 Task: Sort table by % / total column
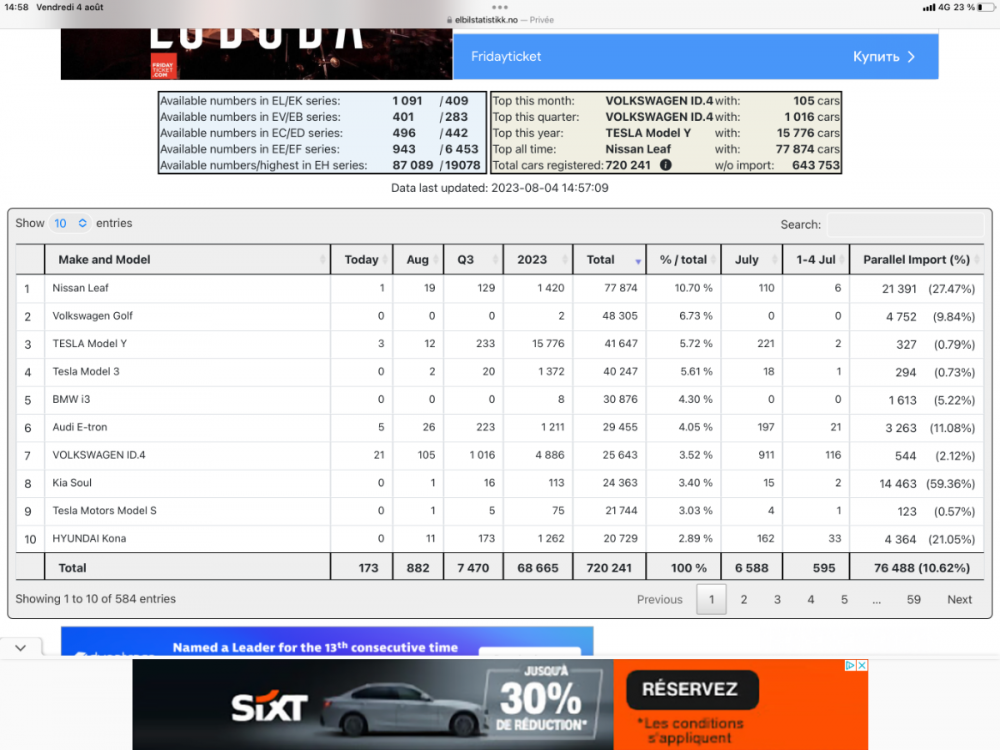coord(683,260)
